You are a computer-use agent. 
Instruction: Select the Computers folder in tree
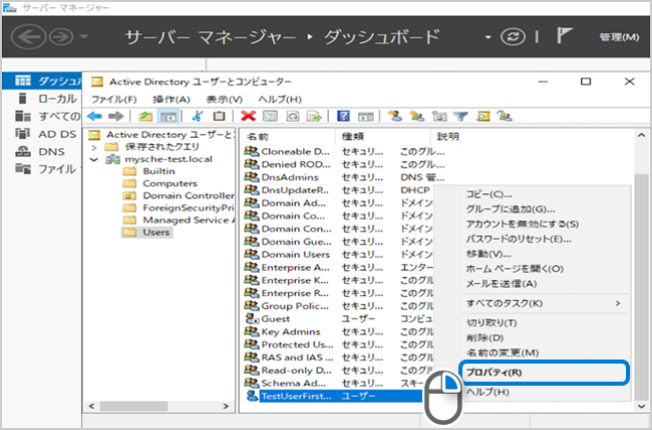coord(170,183)
